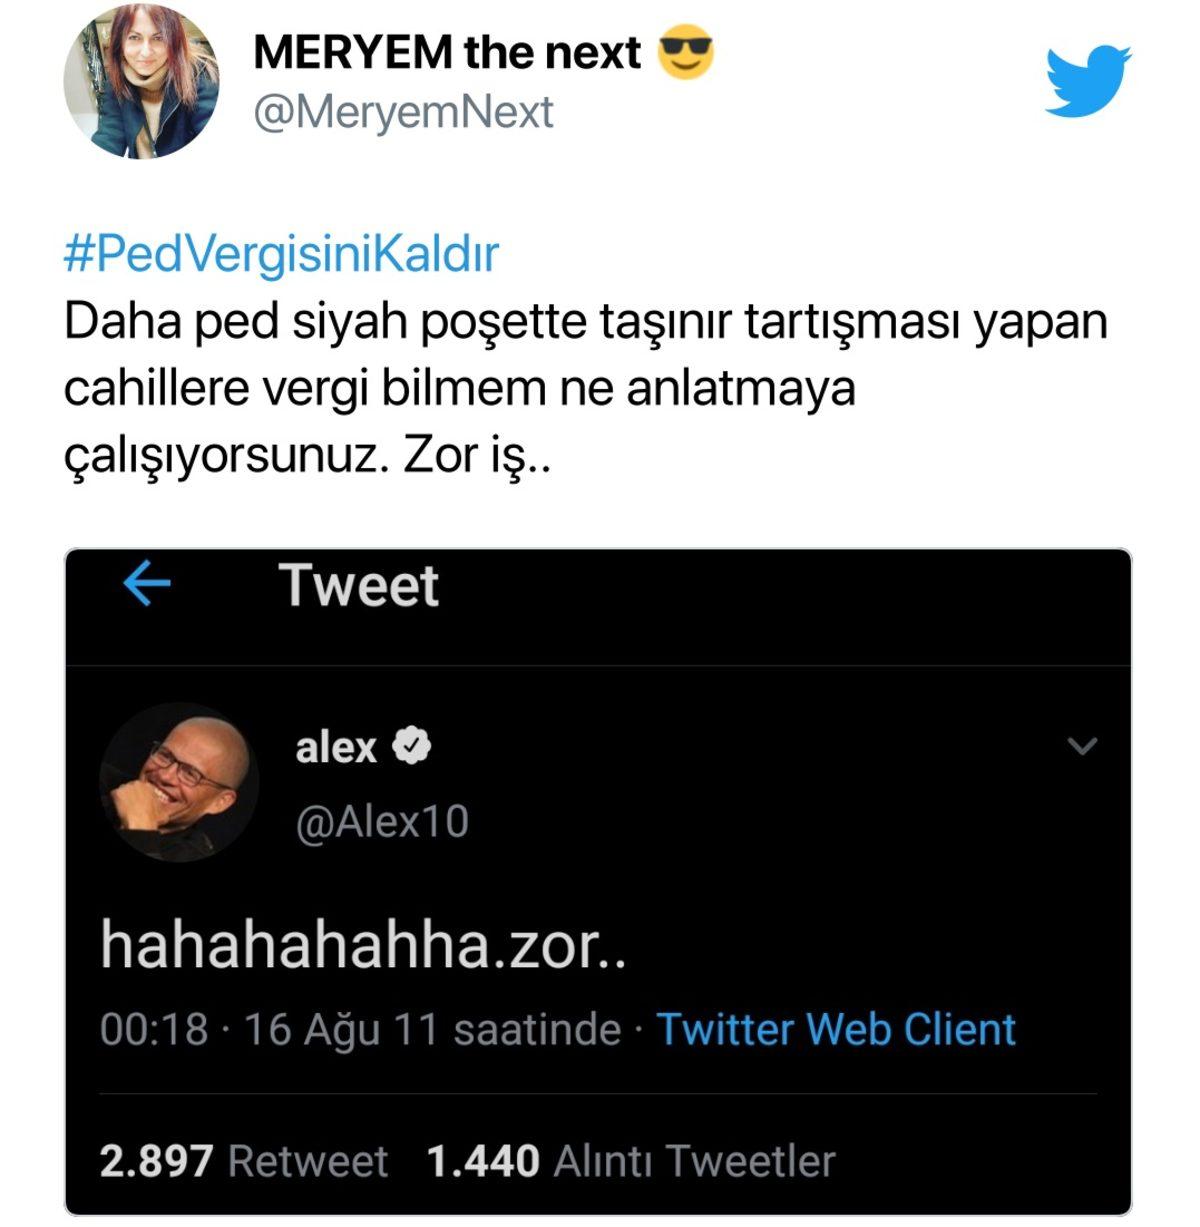This screenshot has width=1200, height=1227.
Task: Open the Twitter Web Client link
Action: [x=836, y=1027]
